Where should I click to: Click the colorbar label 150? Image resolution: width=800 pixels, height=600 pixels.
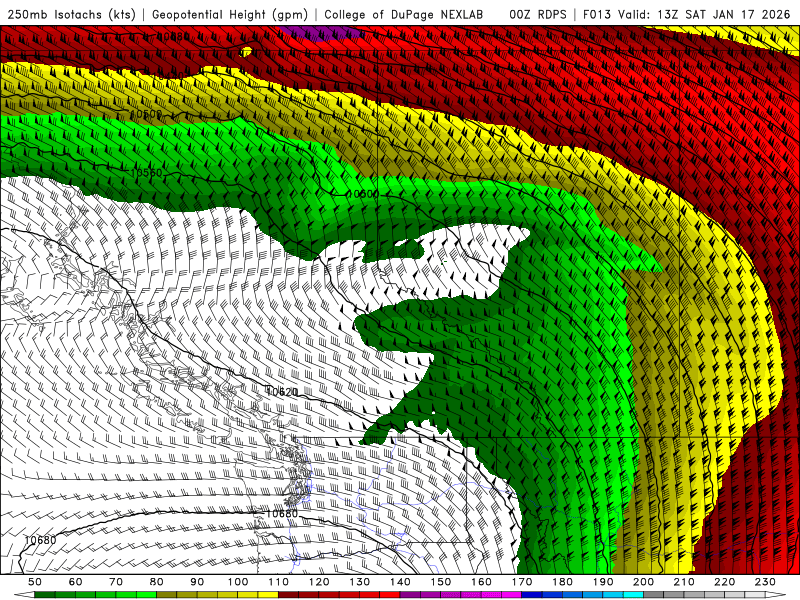click(x=441, y=582)
